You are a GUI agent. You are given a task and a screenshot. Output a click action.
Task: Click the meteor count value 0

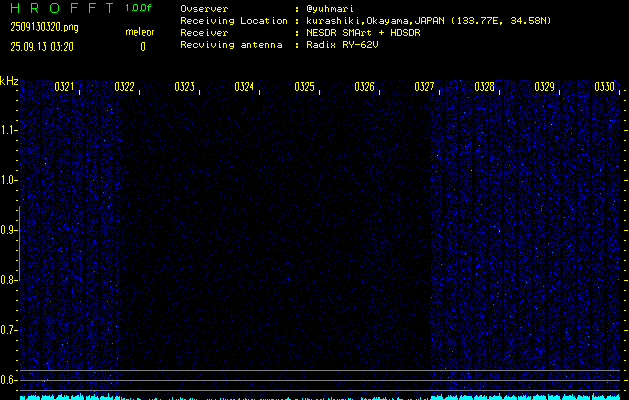pyautogui.click(x=143, y=47)
